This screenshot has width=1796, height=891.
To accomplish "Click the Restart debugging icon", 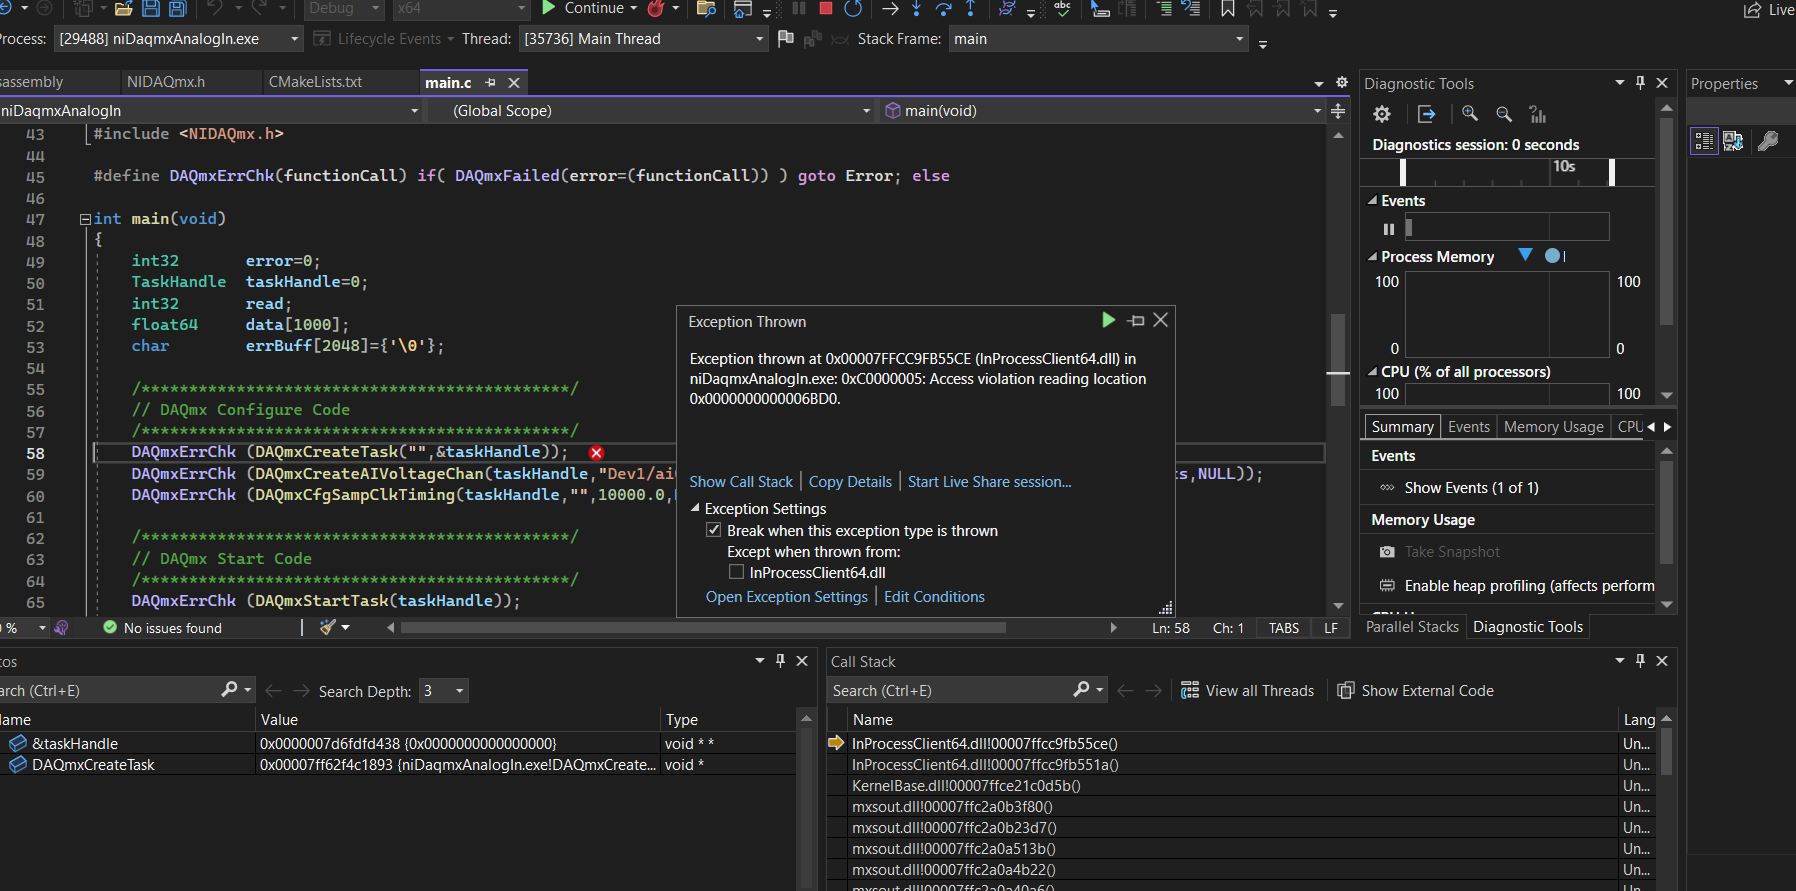I will pyautogui.click(x=853, y=9).
